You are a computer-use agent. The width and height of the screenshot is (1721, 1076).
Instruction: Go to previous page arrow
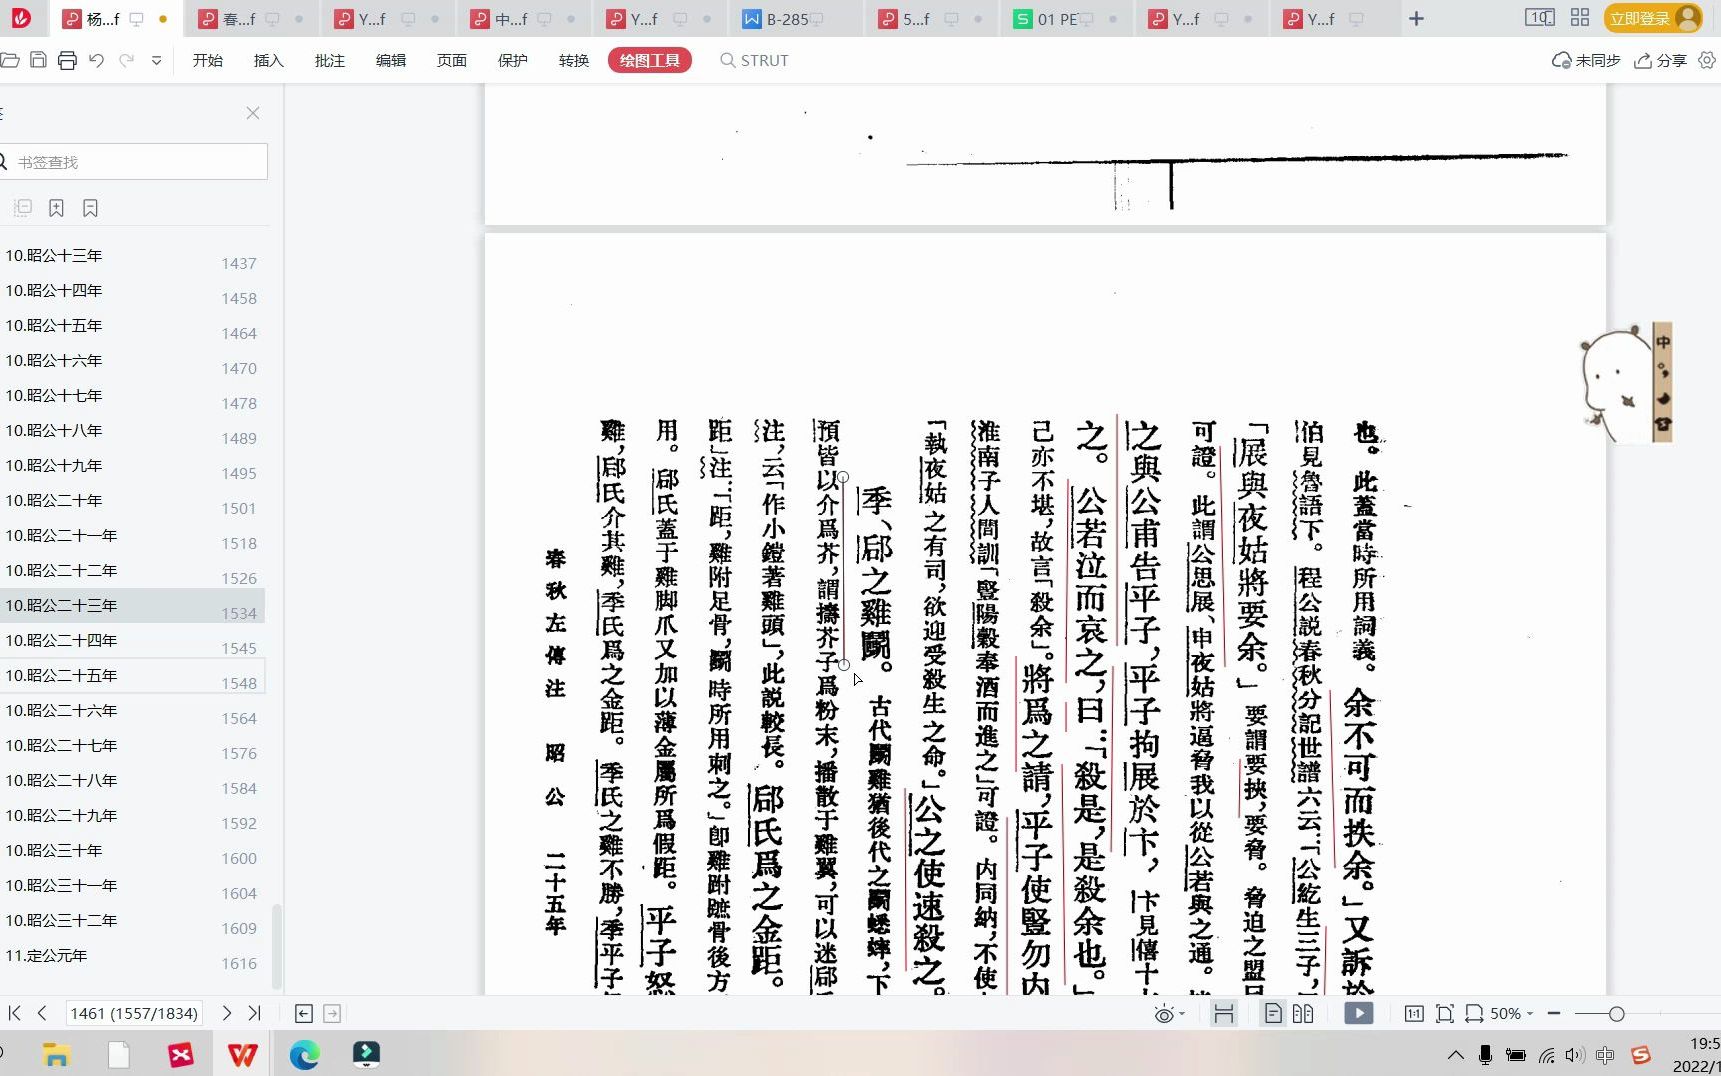point(42,1013)
